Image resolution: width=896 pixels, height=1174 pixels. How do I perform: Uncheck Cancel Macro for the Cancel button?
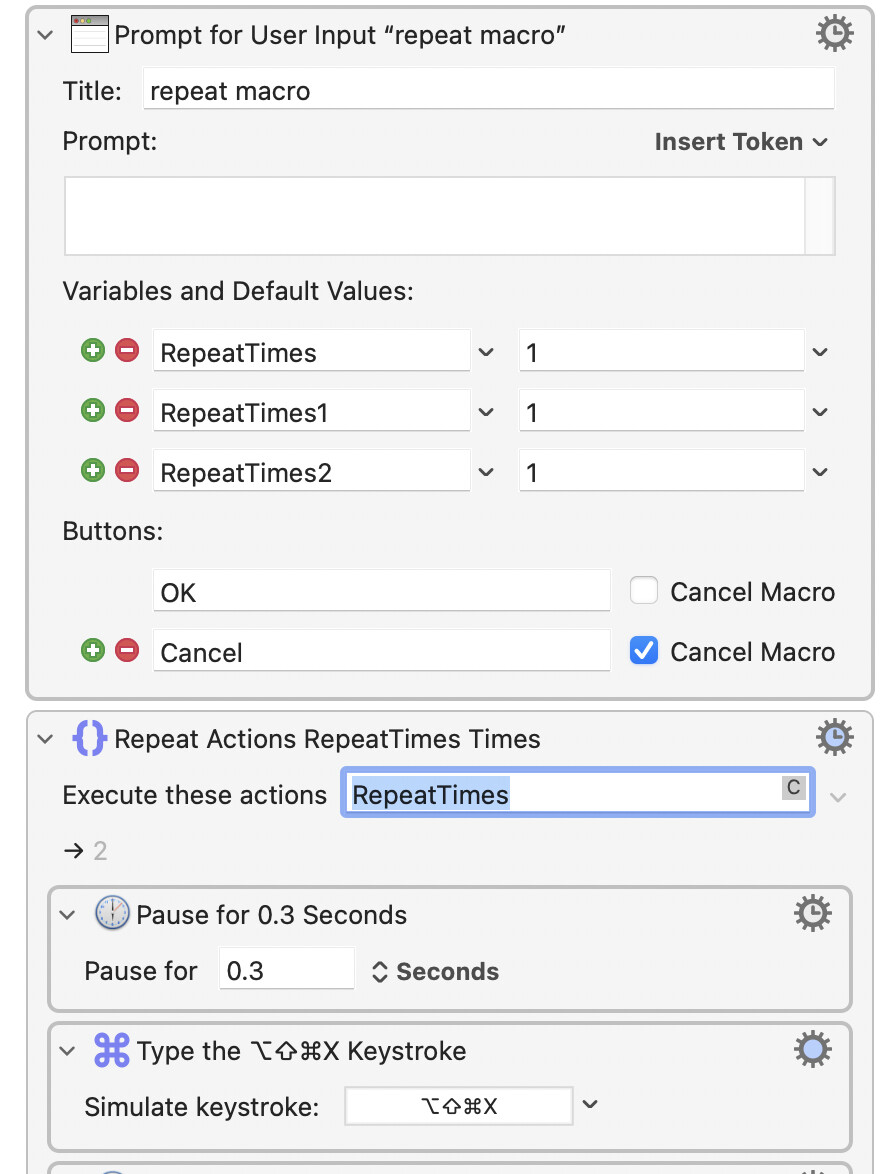(644, 650)
